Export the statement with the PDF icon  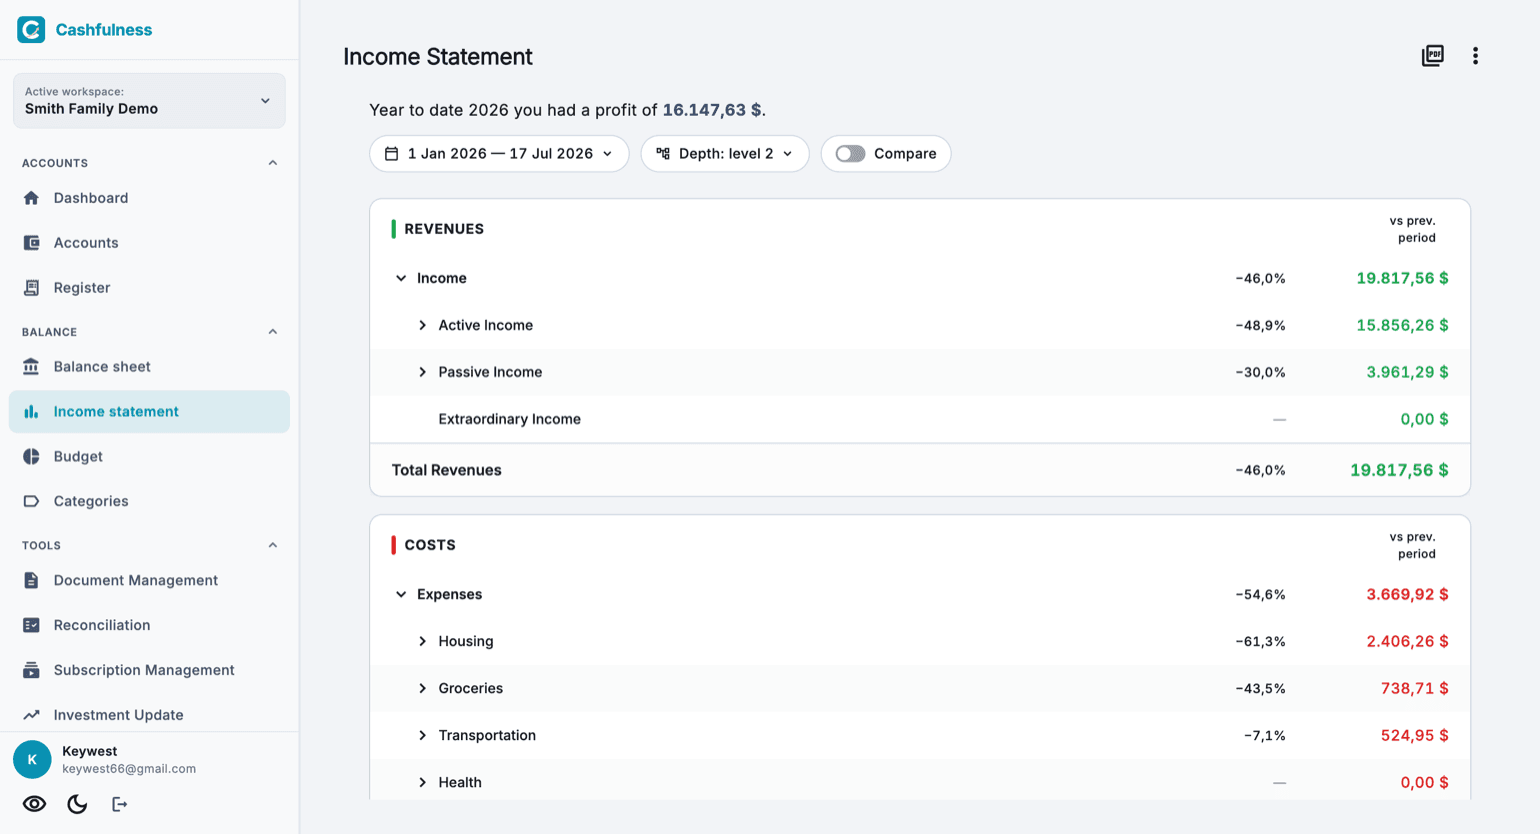1433,56
